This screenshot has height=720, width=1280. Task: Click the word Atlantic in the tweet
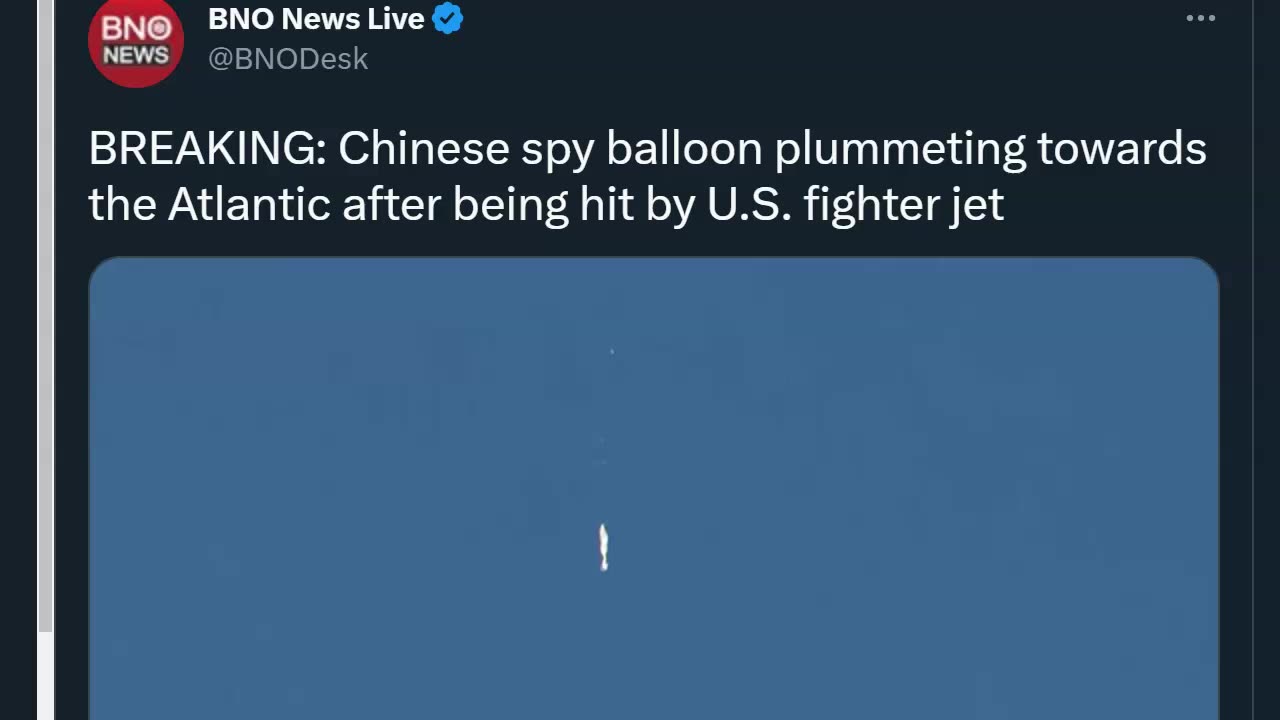[249, 205]
